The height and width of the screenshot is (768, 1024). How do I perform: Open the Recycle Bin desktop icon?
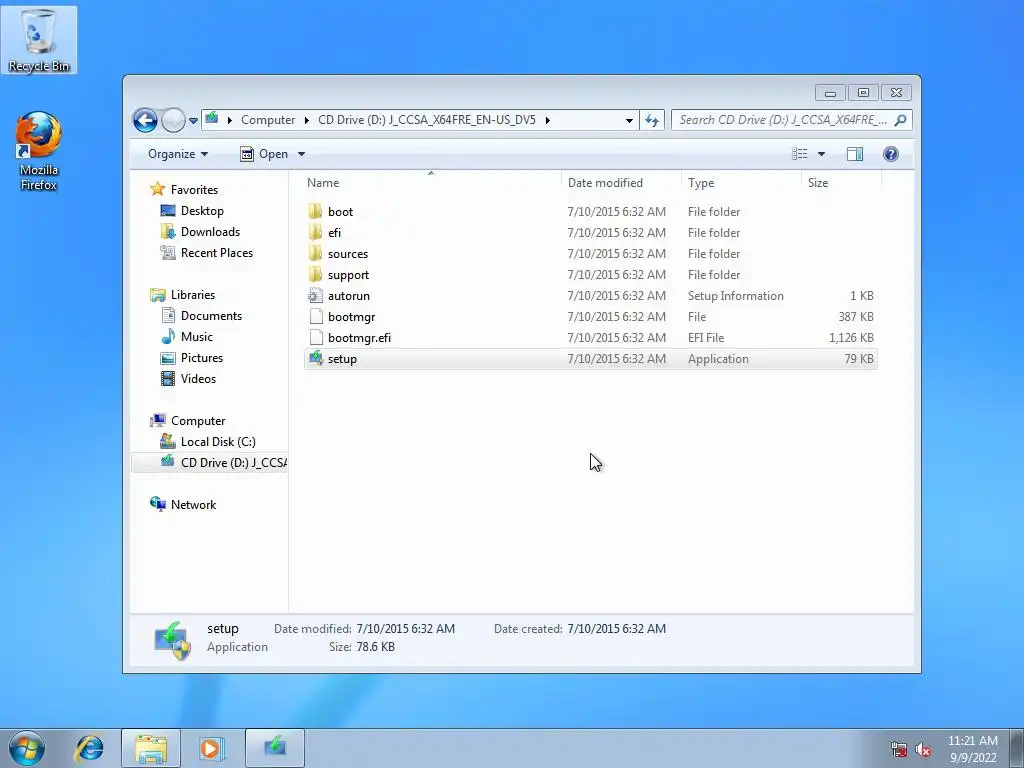[39, 39]
